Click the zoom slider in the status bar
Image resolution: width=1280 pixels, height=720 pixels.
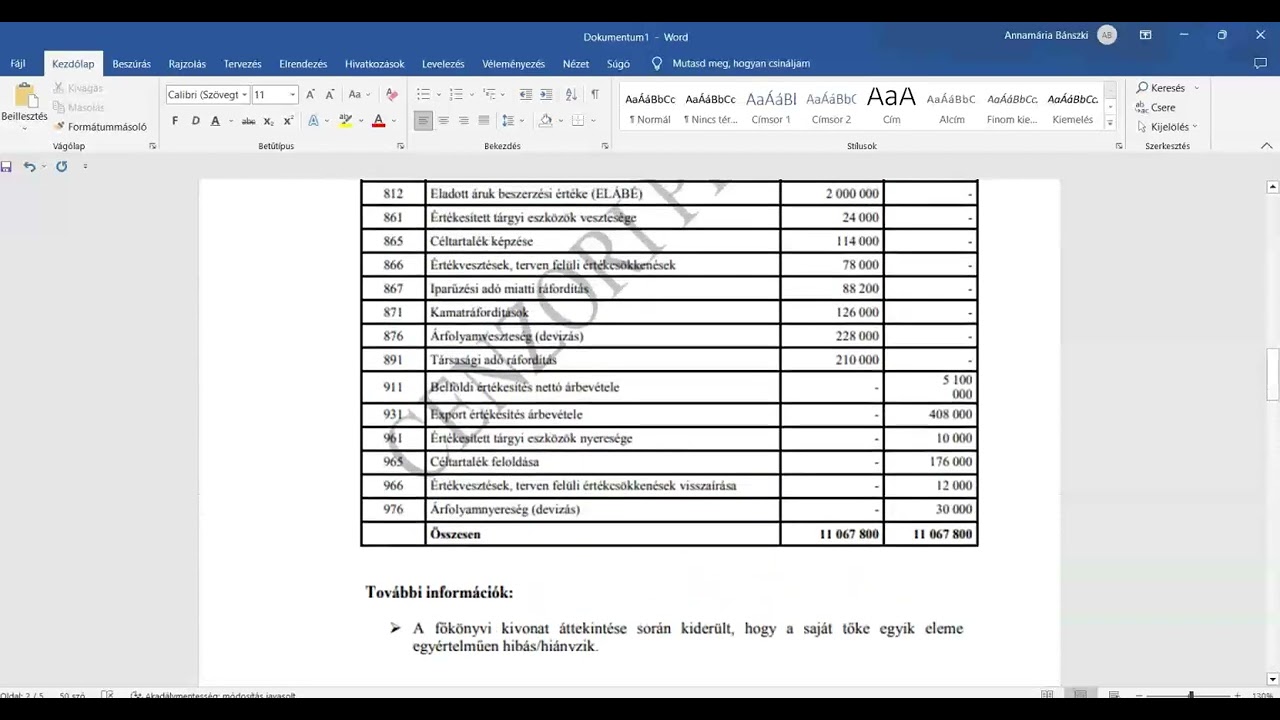pos(1190,695)
